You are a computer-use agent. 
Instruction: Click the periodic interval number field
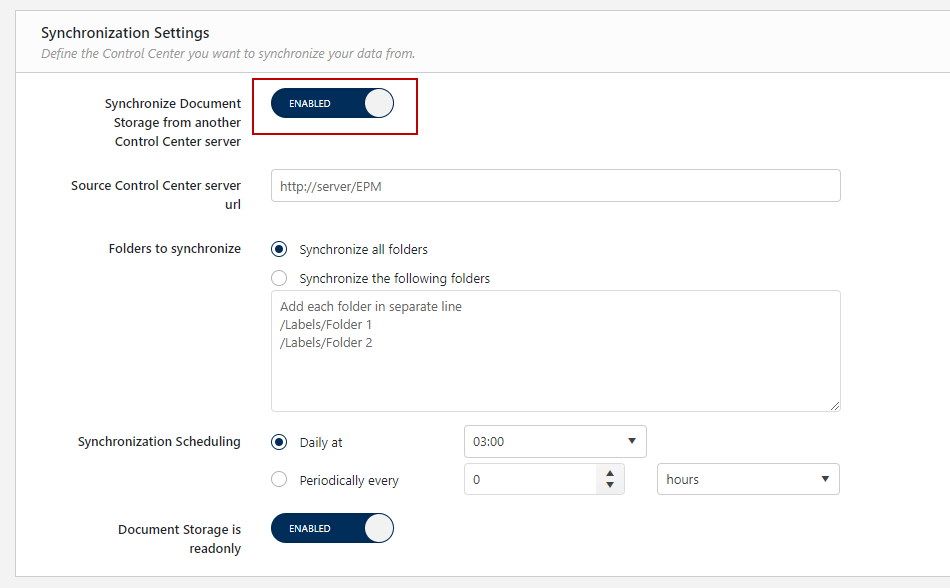pos(530,479)
